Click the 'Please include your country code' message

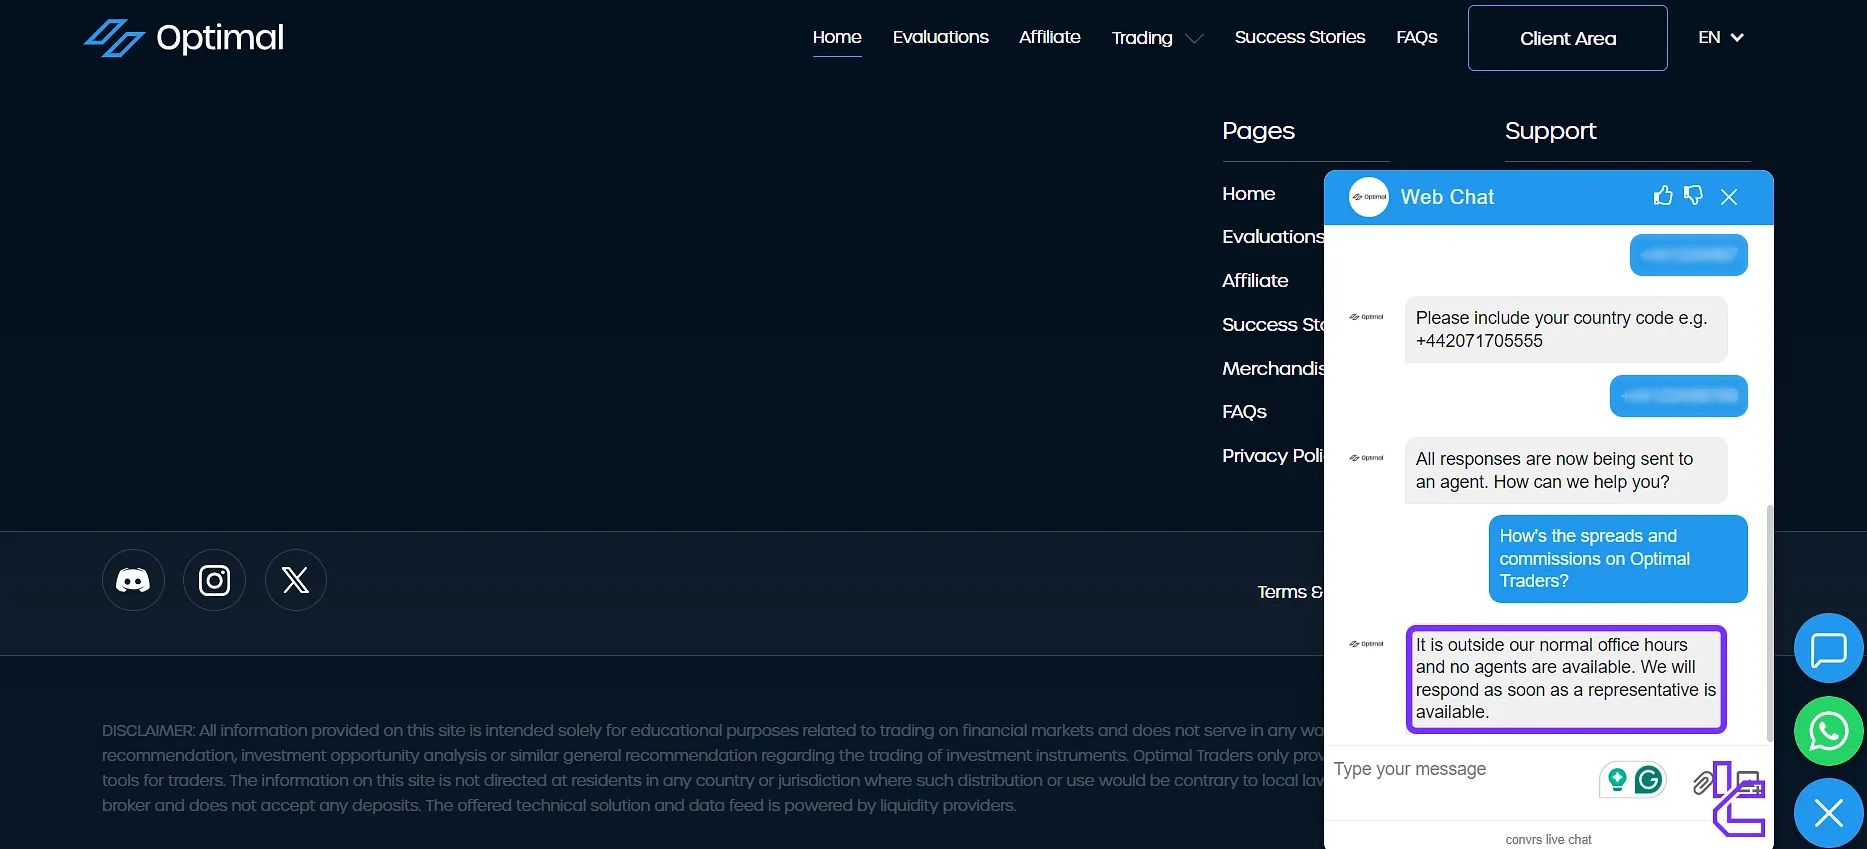point(1565,329)
